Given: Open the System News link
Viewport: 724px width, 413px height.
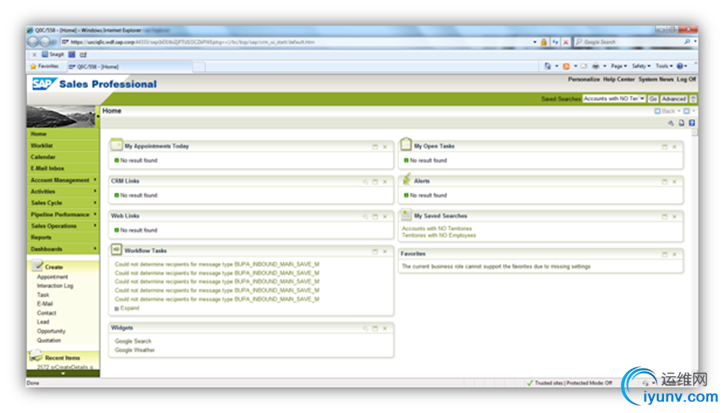Looking at the screenshot, I should [656, 79].
